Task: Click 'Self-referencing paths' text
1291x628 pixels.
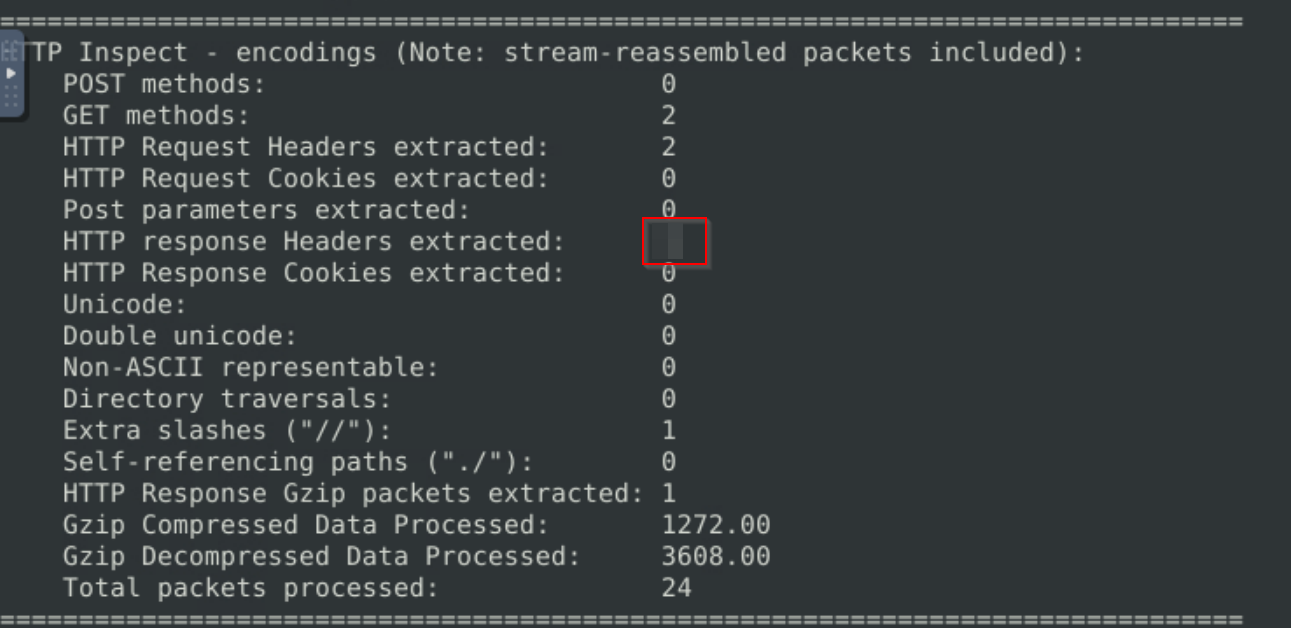Action: [235, 462]
